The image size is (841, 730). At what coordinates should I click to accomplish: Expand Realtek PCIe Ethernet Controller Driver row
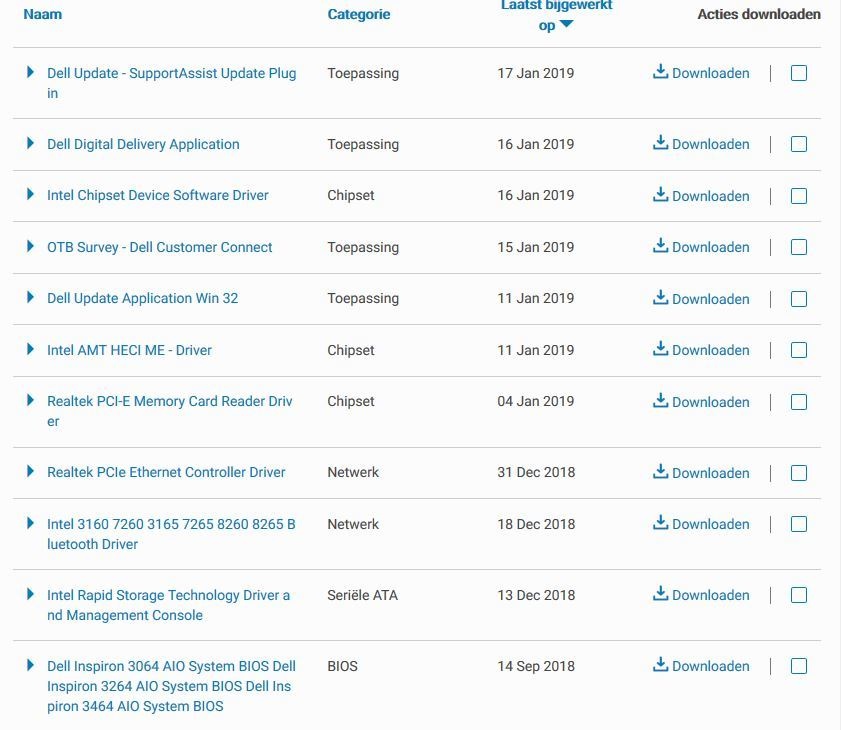[31, 471]
